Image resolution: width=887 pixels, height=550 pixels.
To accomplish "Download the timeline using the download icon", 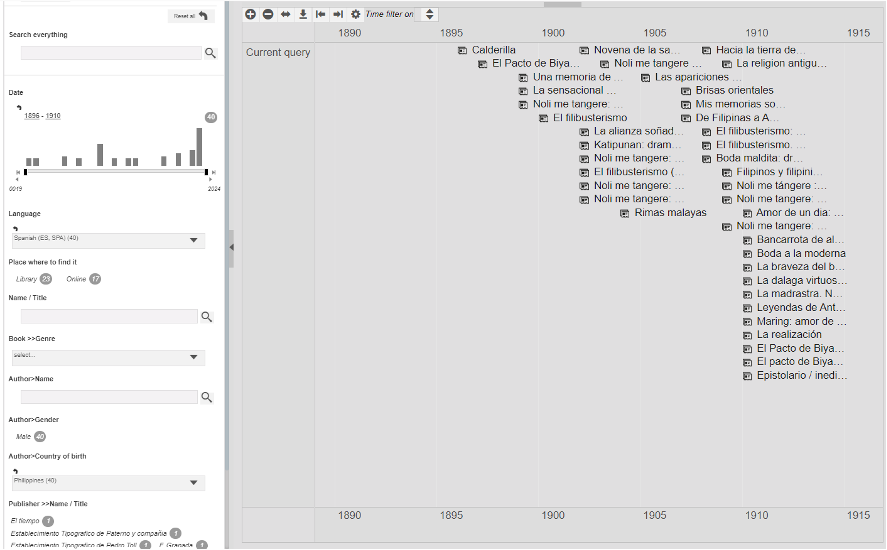I will point(302,14).
